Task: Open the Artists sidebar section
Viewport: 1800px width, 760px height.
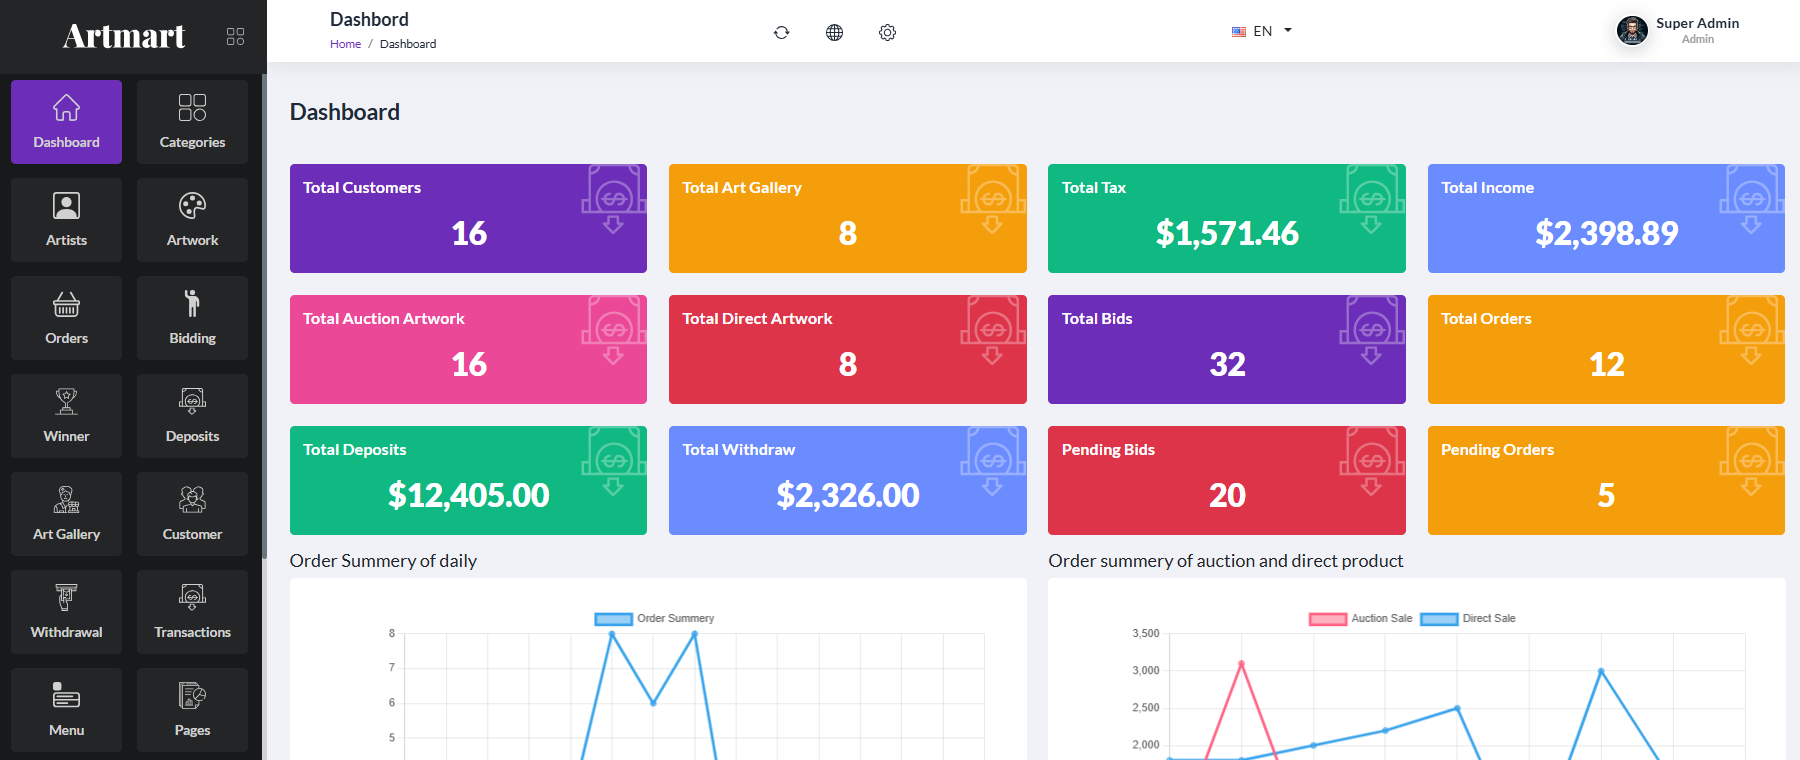Action: click(x=66, y=220)
